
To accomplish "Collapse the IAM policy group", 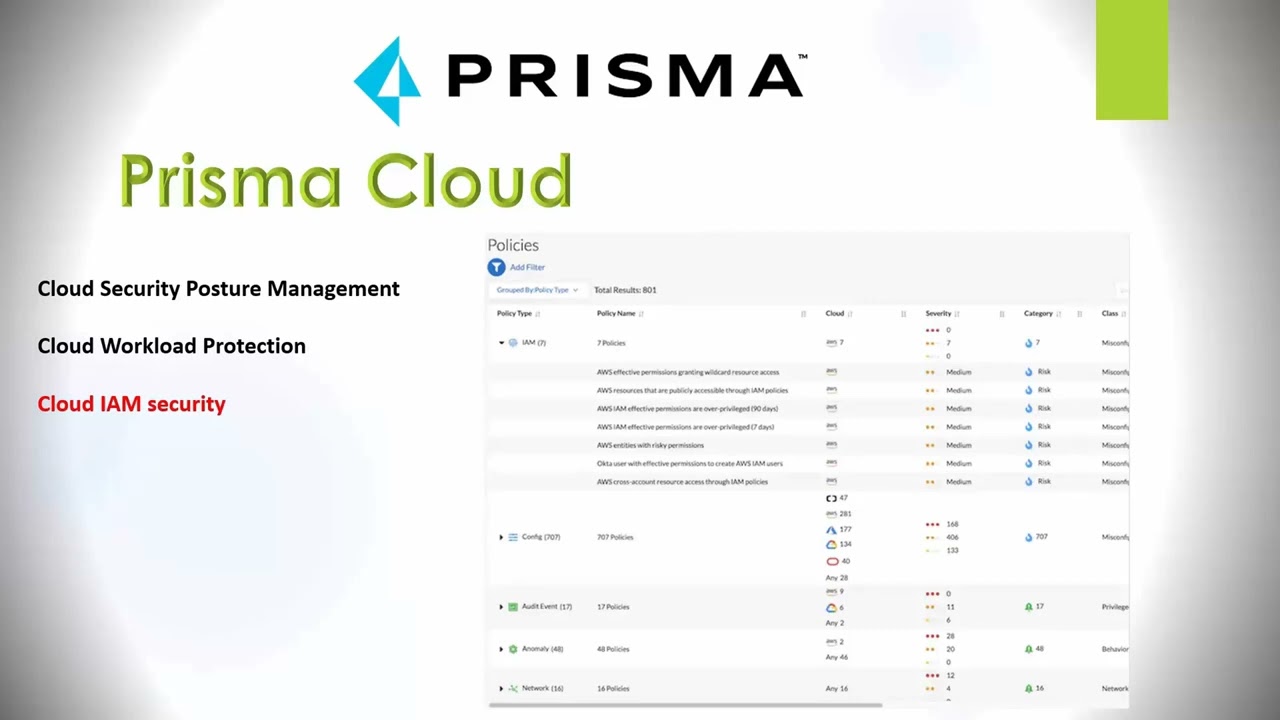I will (502, 343).
